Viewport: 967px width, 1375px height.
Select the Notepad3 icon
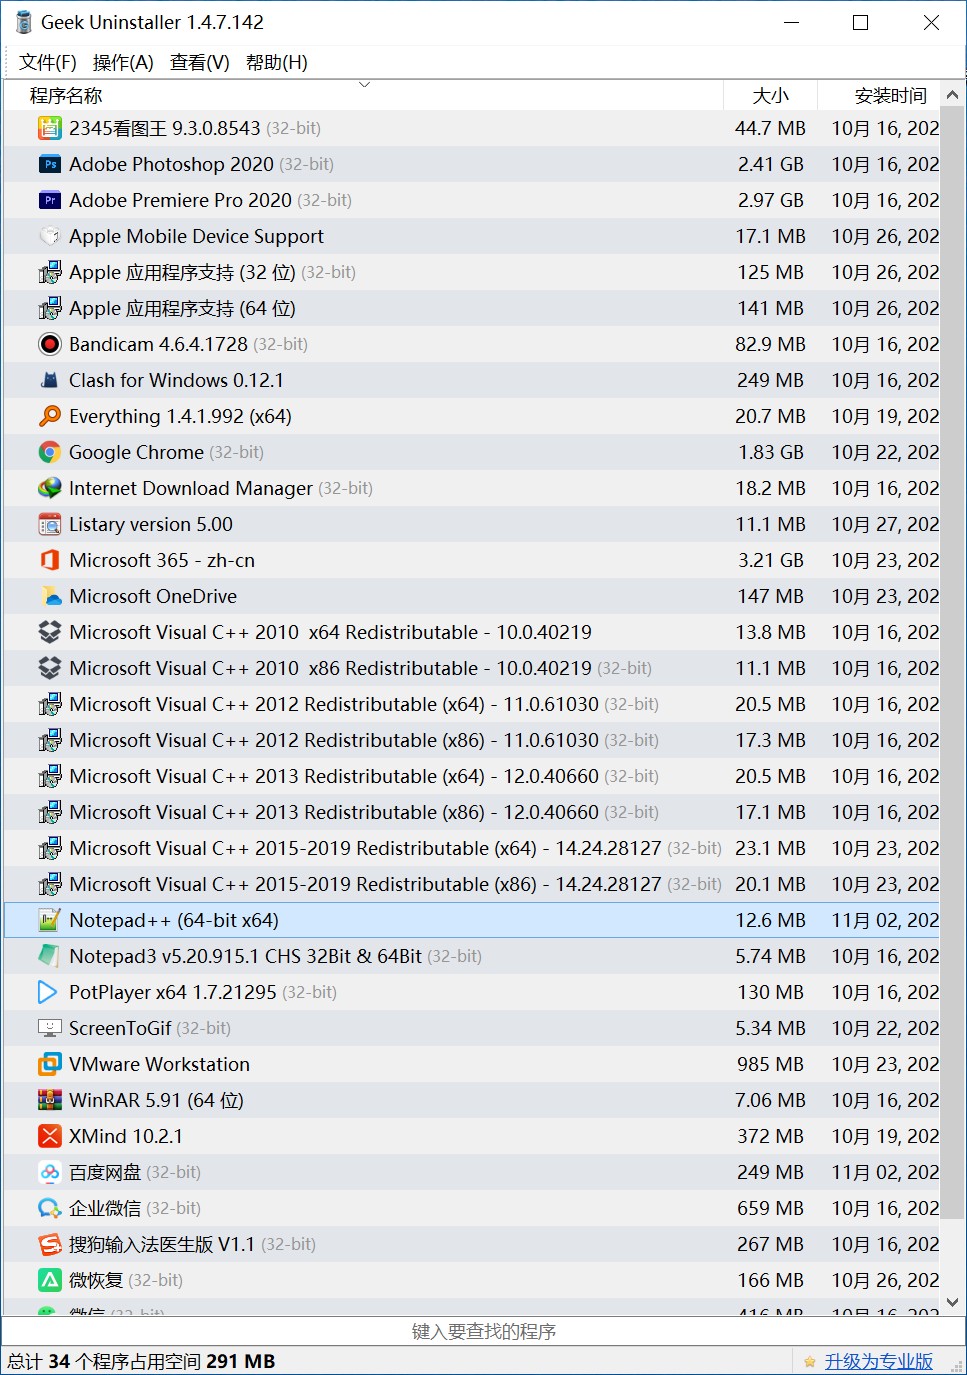49,956
